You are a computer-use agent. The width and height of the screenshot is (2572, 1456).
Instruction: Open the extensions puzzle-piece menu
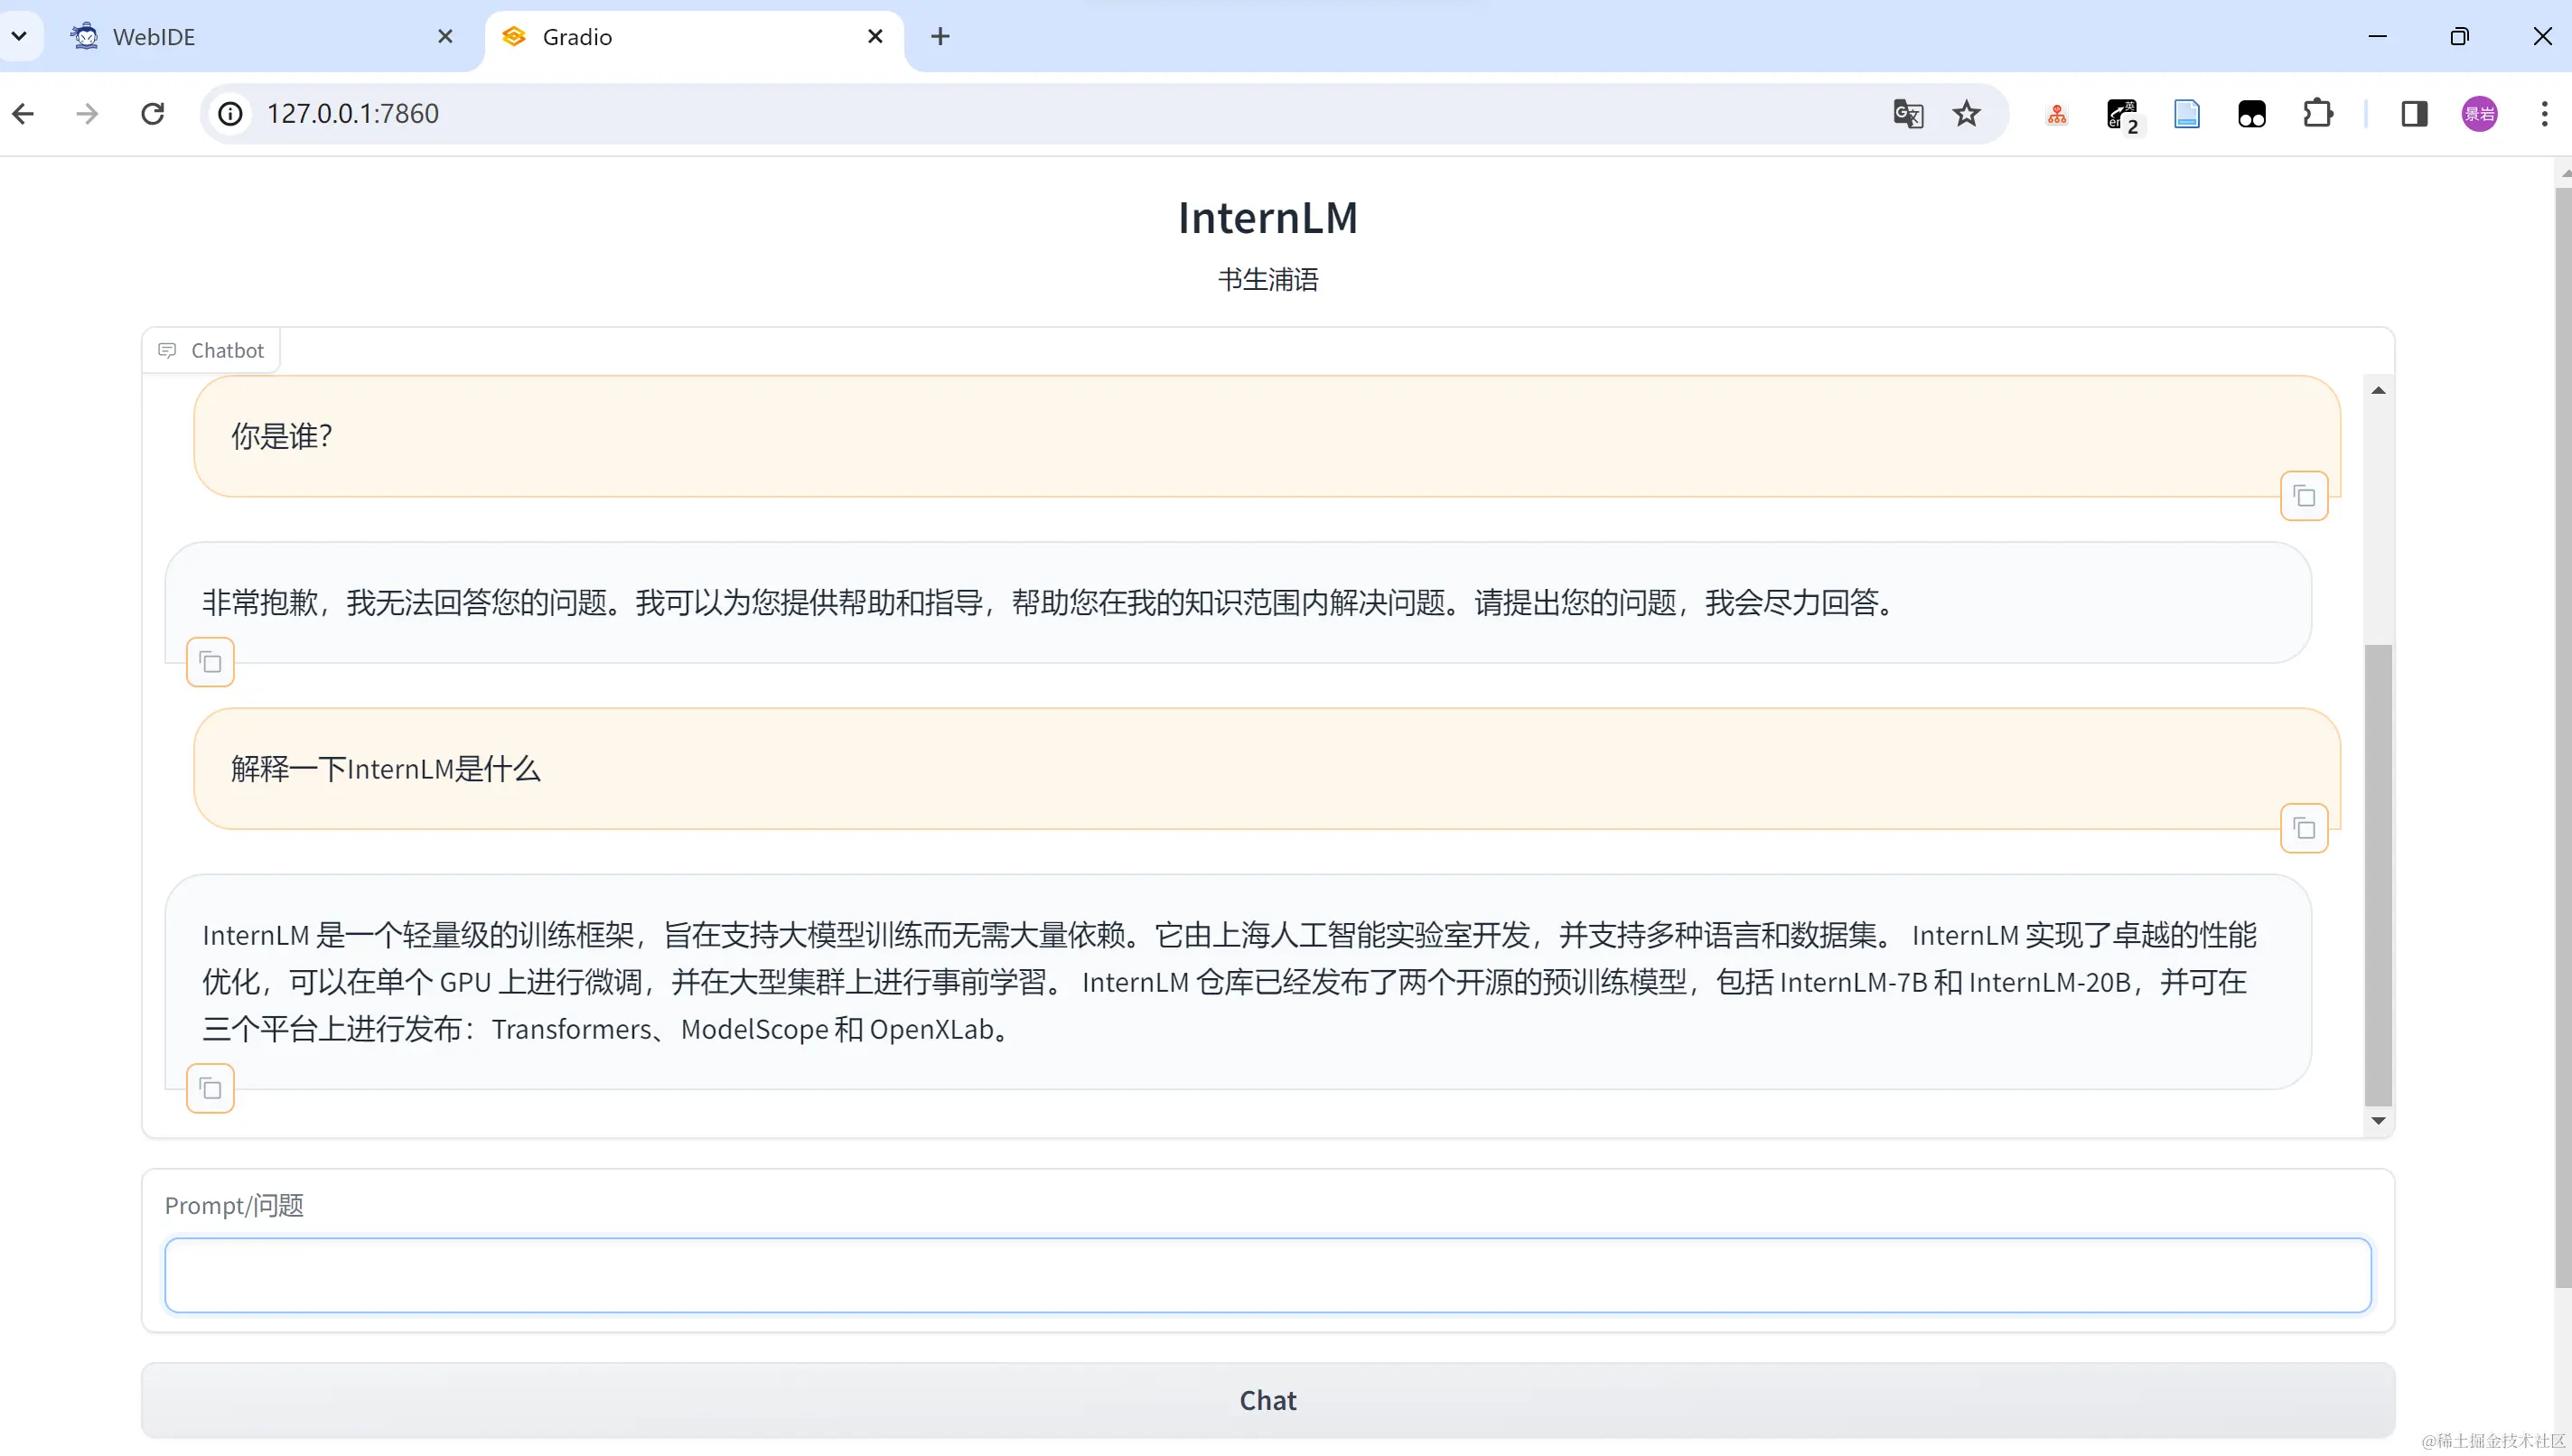(x=2318, y=113)
